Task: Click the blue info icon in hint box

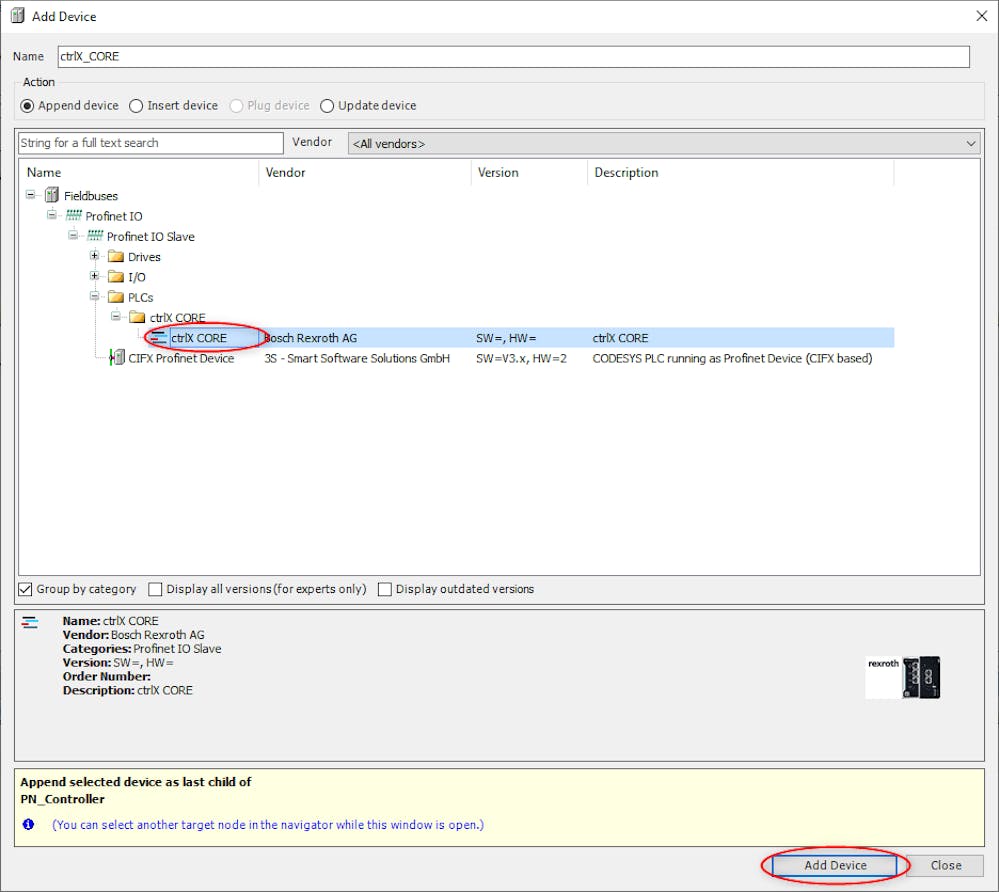Action: click(x=28, y=824)
